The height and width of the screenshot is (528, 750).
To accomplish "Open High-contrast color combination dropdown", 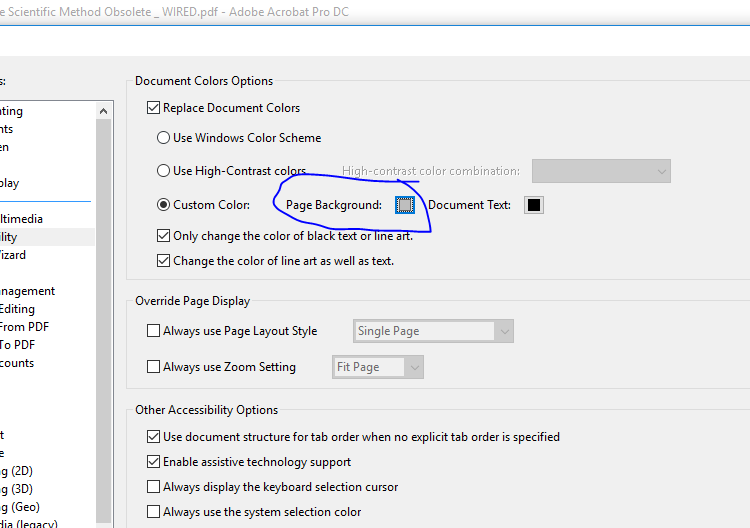I will click(x=600, y=171).
